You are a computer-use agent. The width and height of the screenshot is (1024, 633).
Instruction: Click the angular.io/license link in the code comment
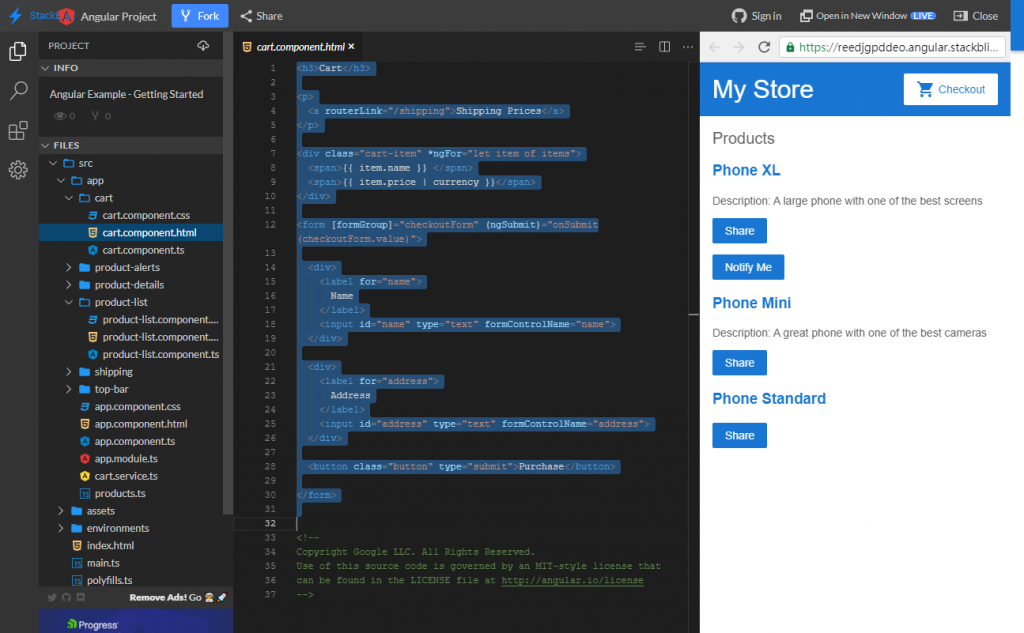tap(572, 580)
